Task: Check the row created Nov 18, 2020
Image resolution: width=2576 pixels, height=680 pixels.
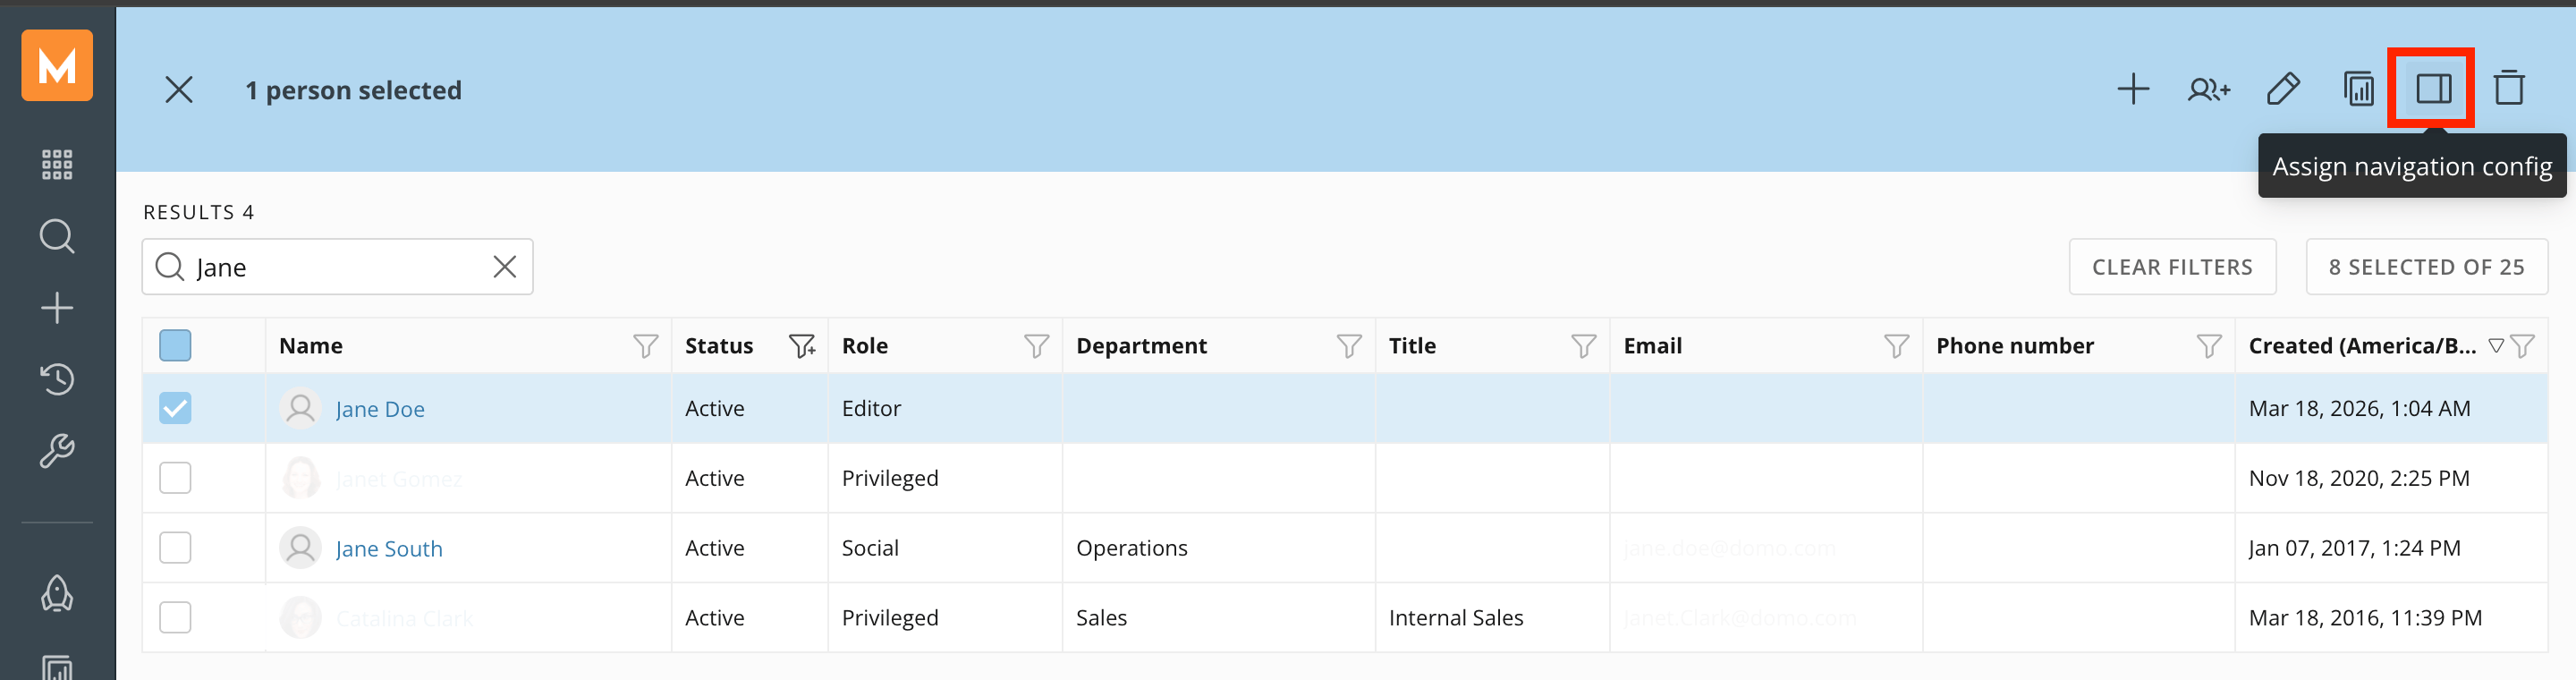Action: pyautogui.click(x=175, y=478)
